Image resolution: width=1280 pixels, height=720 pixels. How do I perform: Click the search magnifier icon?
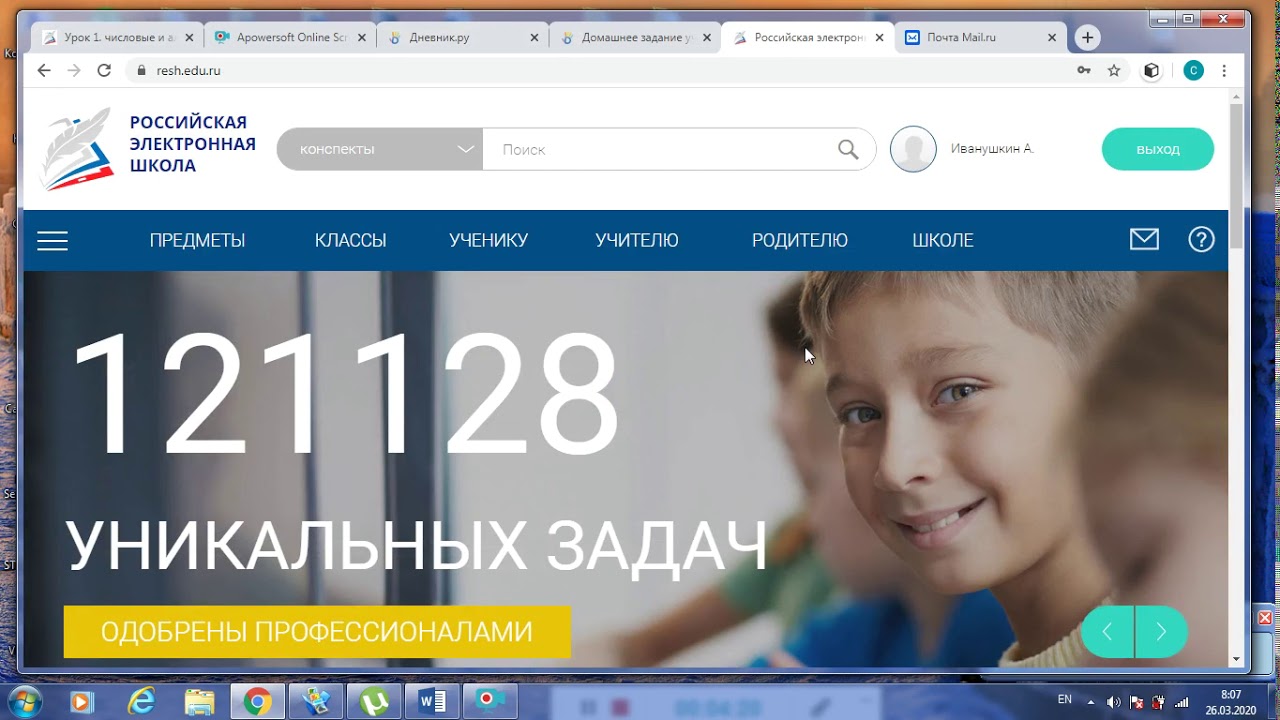click(x=848, y=149)
